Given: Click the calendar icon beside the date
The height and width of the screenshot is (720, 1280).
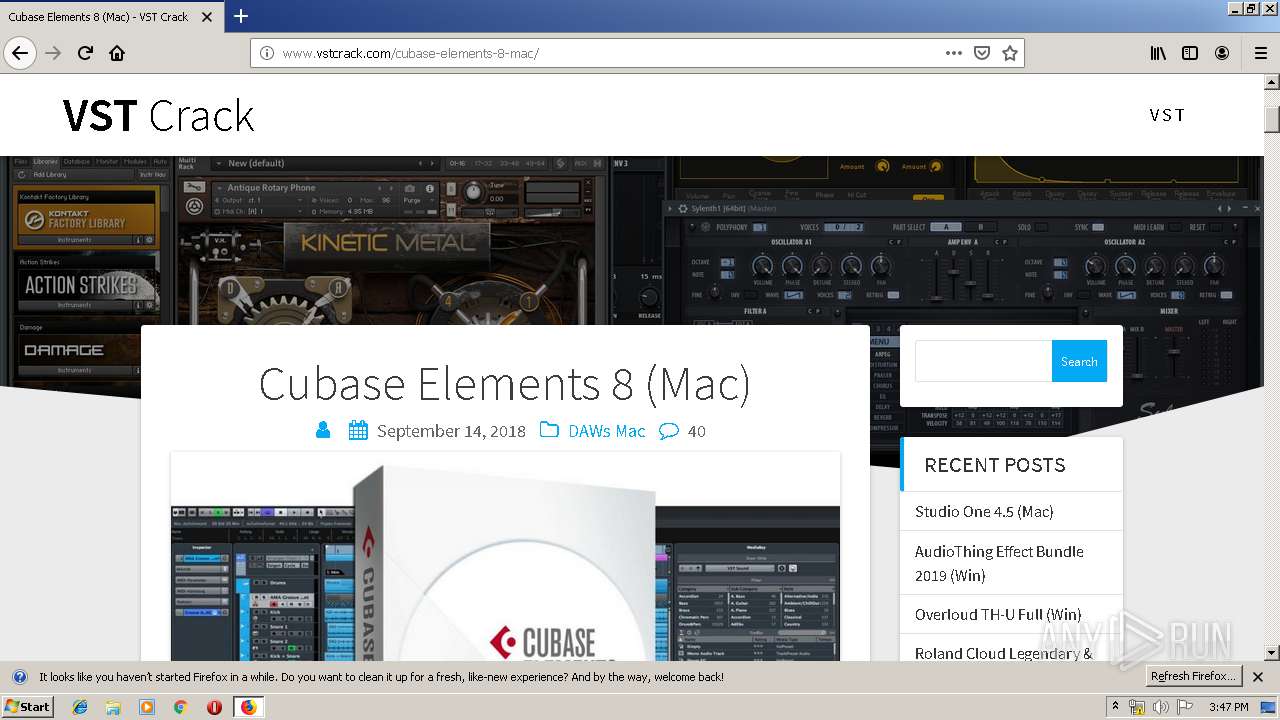Looking at the screenshot, I should 358,430.
